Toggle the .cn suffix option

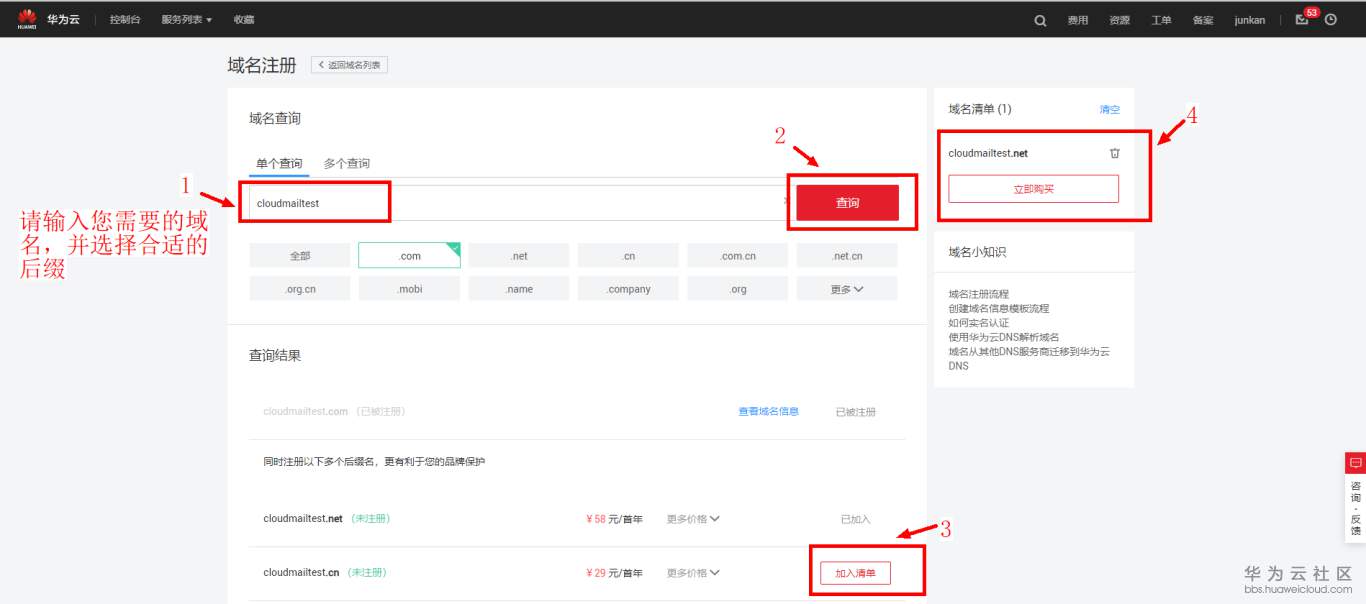coord(628,256)
